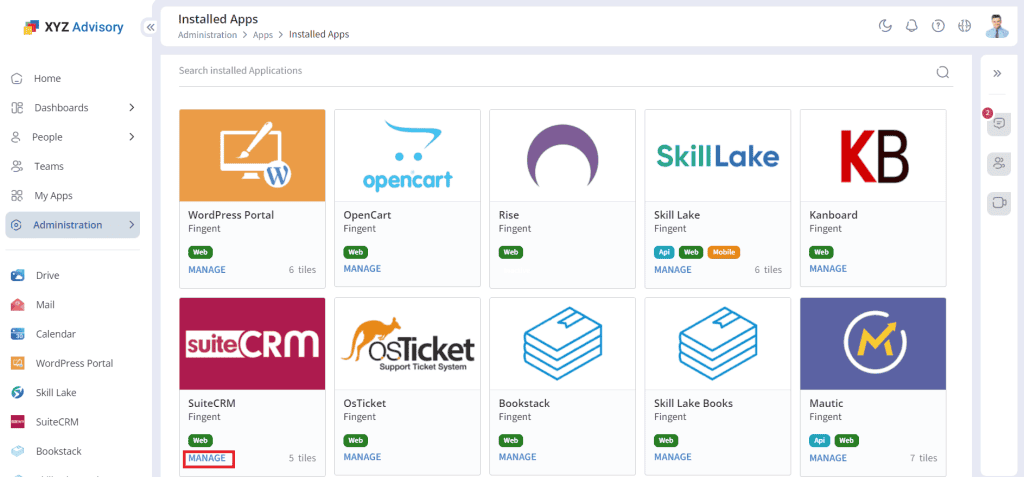Click Mobile tag on Skill Lake
This screenshot has height=477, width=1024.
(x=724, y=252)
